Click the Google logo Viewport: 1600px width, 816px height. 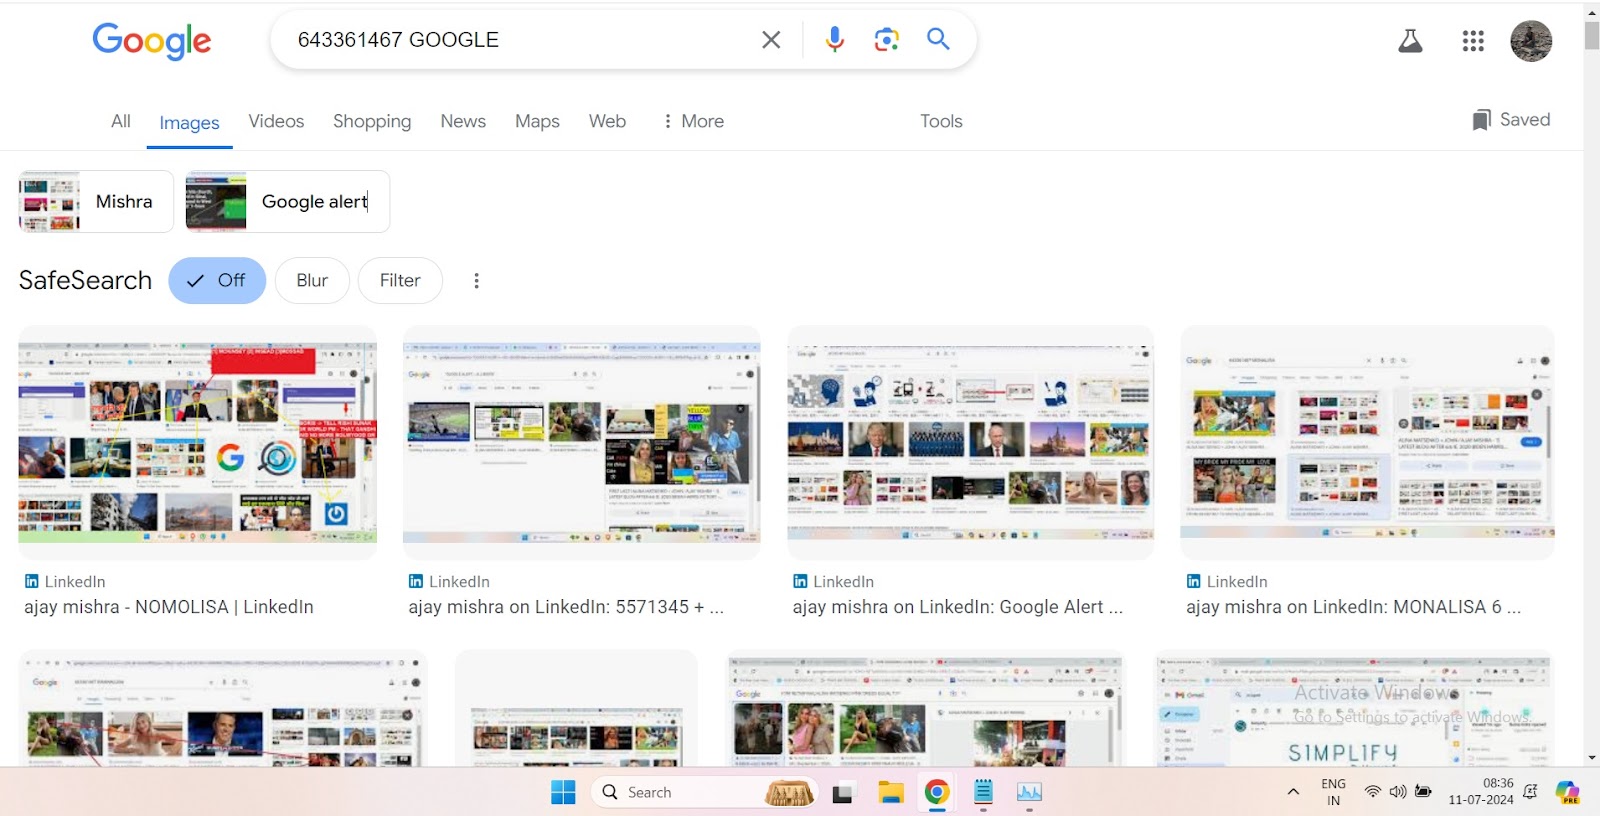(x=152, y=40)
